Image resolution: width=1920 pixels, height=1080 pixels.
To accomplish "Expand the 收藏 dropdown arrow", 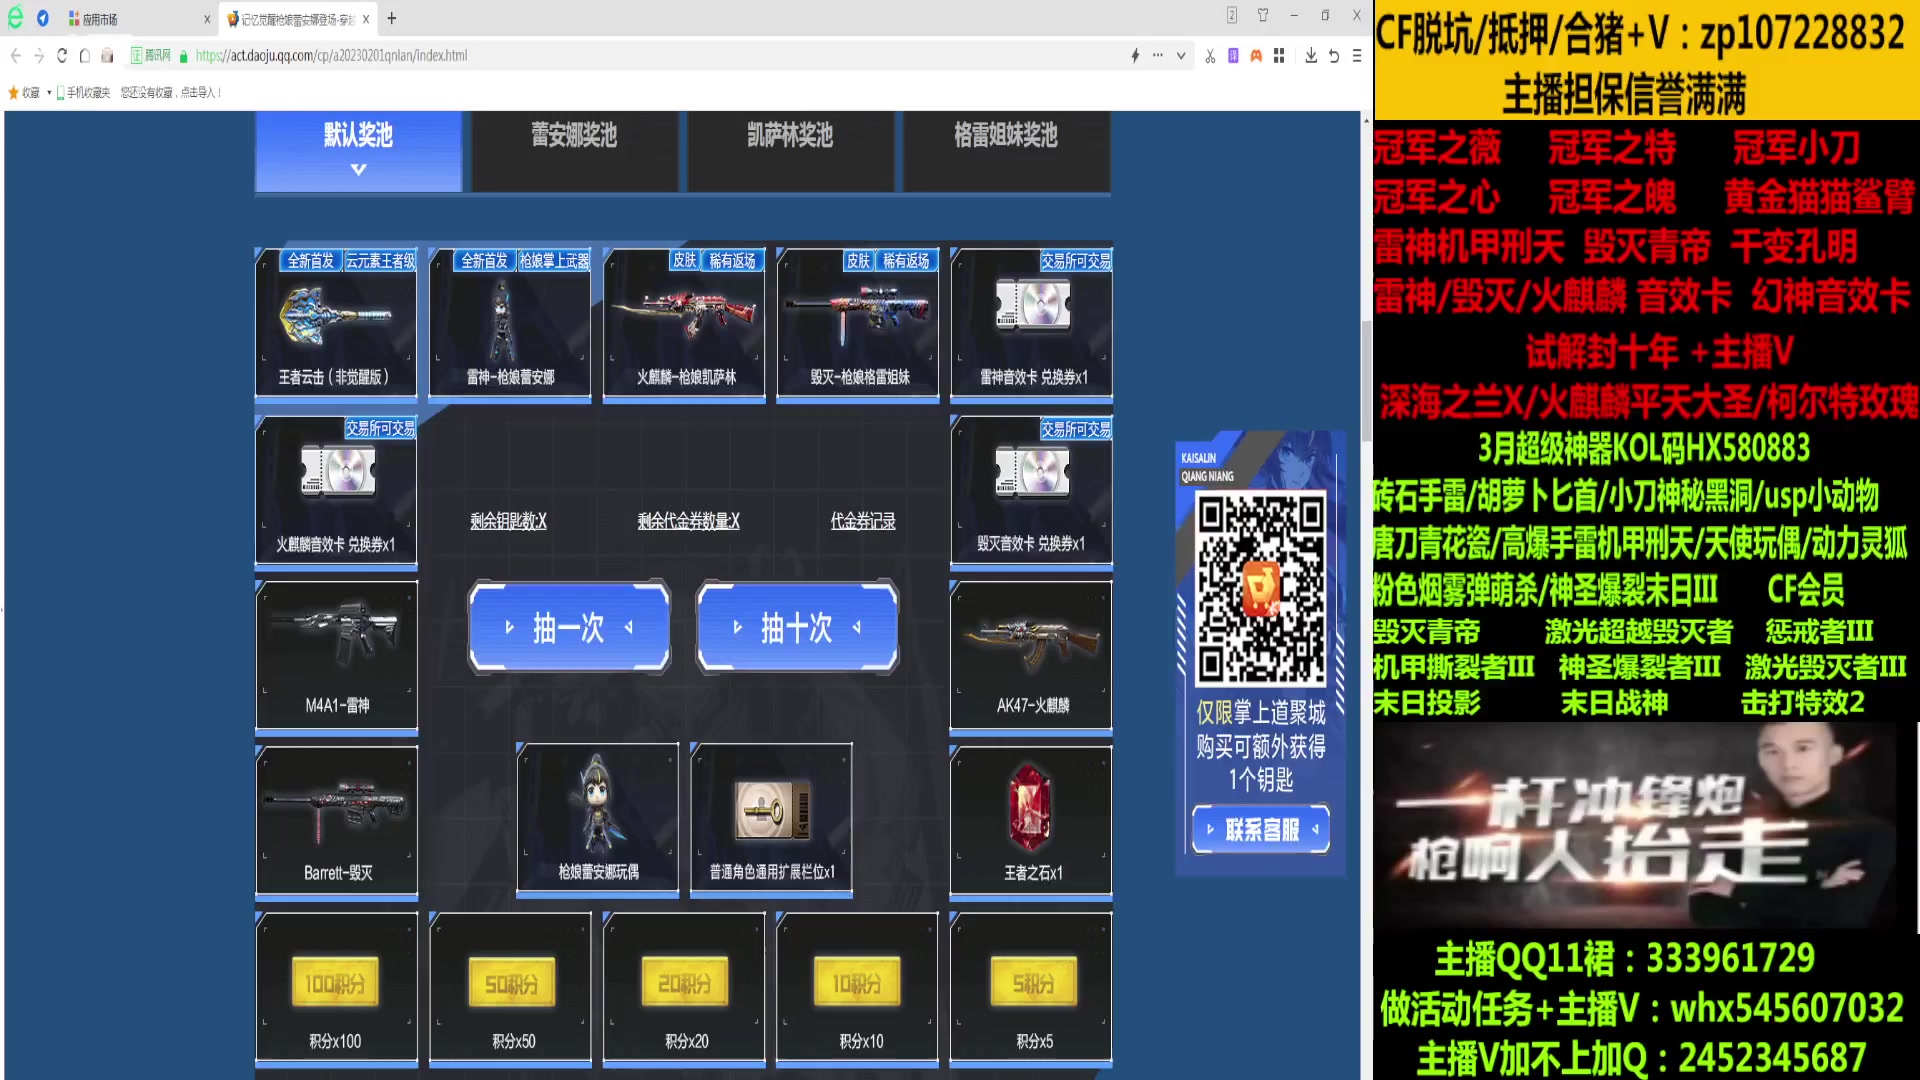I will pos(49,92).
